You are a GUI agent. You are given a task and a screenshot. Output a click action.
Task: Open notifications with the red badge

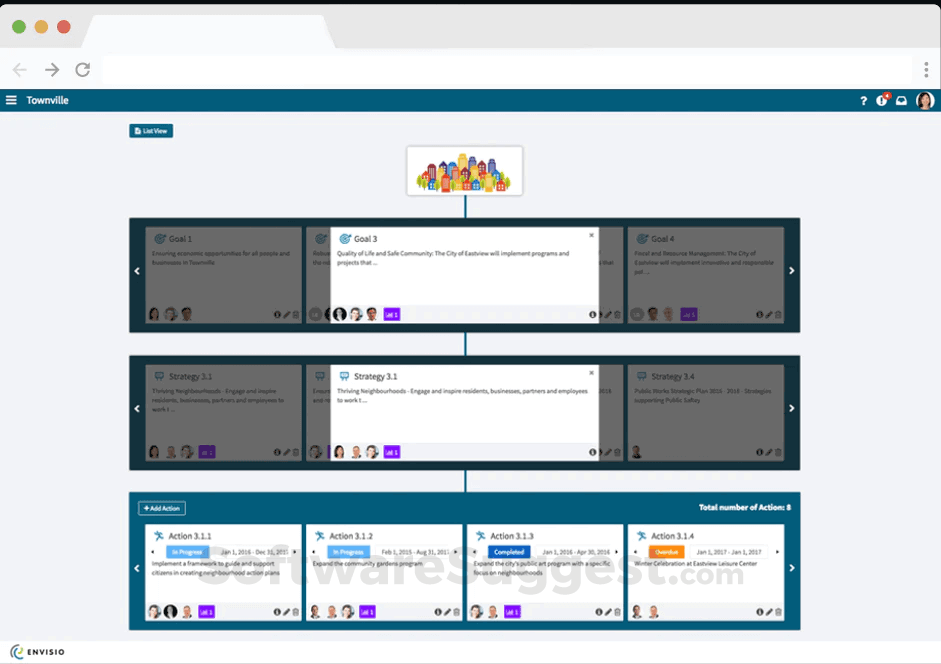pyautogui.click(x=880, y=100)
